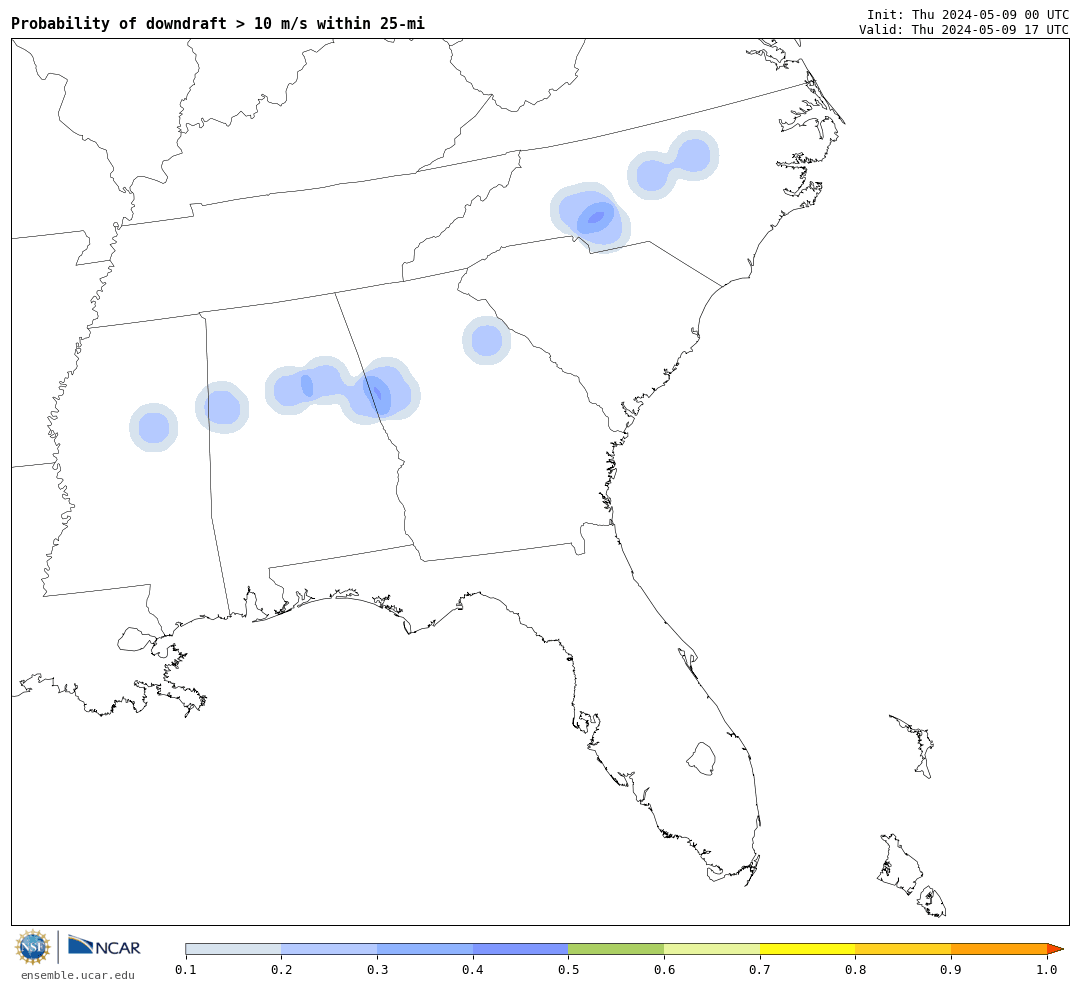Click the 0.1 to 0.2 pale gray-blue color swatch
Screen dimensions: 1080x988
tap(233, 949)
